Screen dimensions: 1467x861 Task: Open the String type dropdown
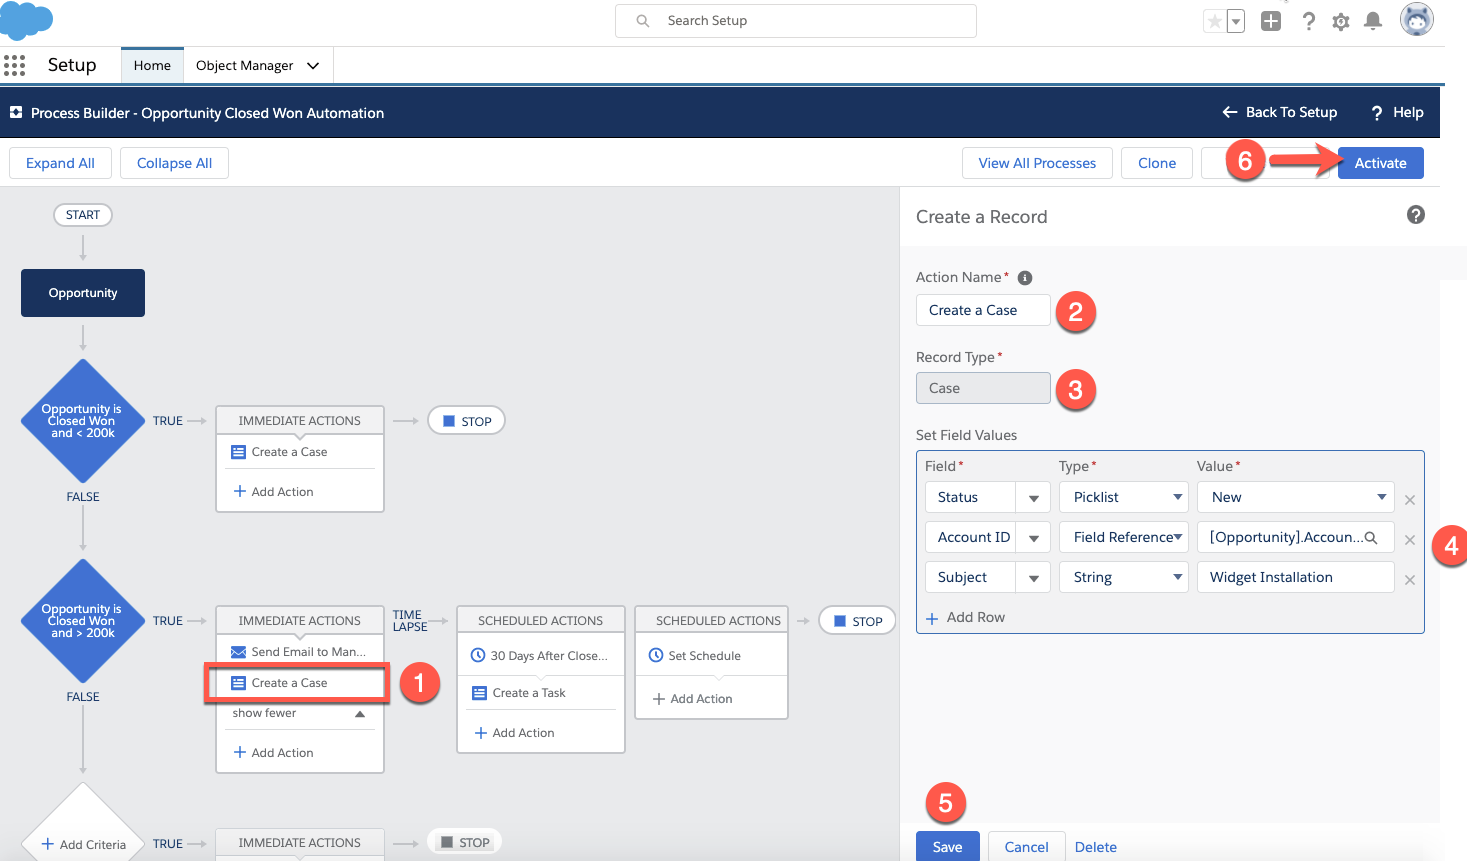click(x=1124, y=577)
